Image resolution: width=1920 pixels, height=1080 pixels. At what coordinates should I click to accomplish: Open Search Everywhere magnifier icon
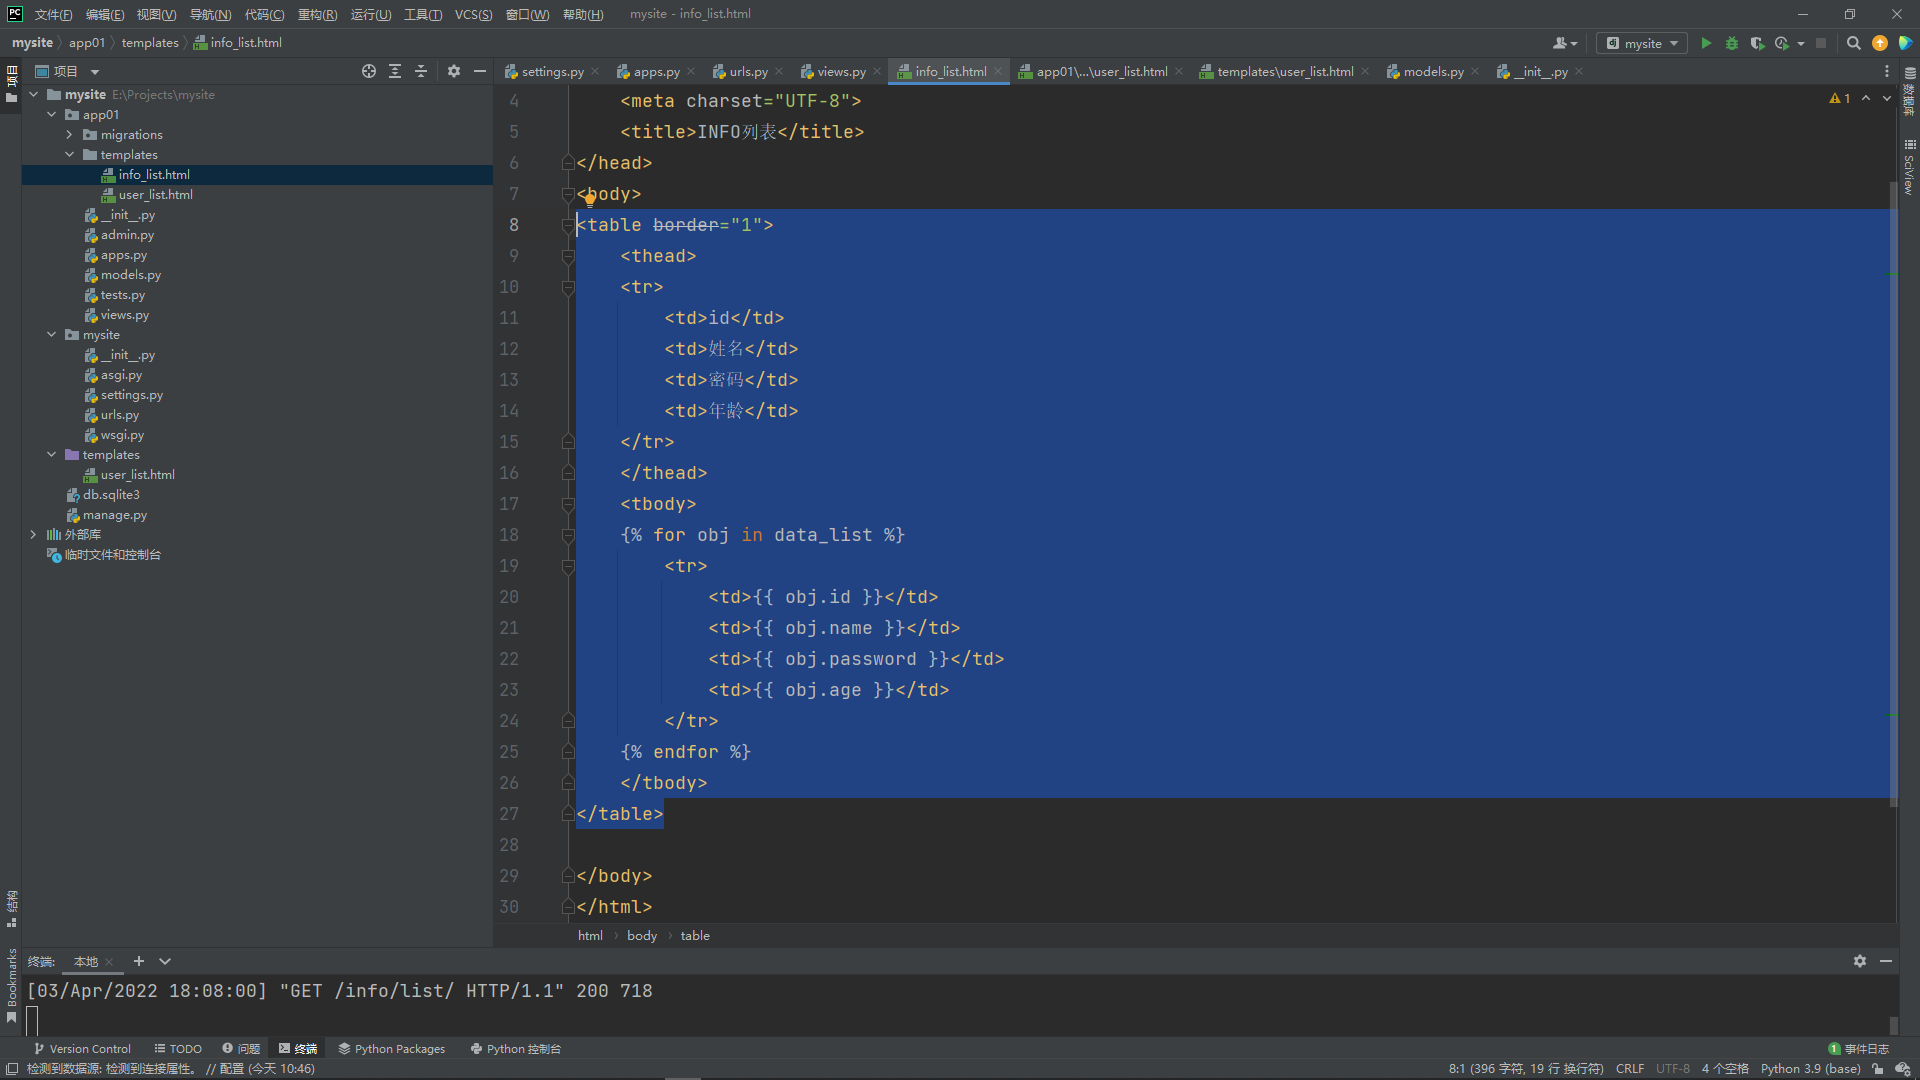[1853, 43]
